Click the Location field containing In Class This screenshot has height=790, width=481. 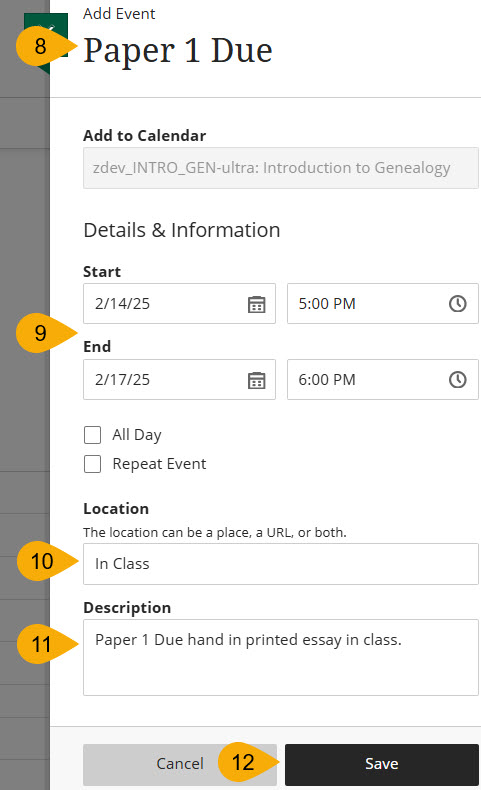pos(281,564)
